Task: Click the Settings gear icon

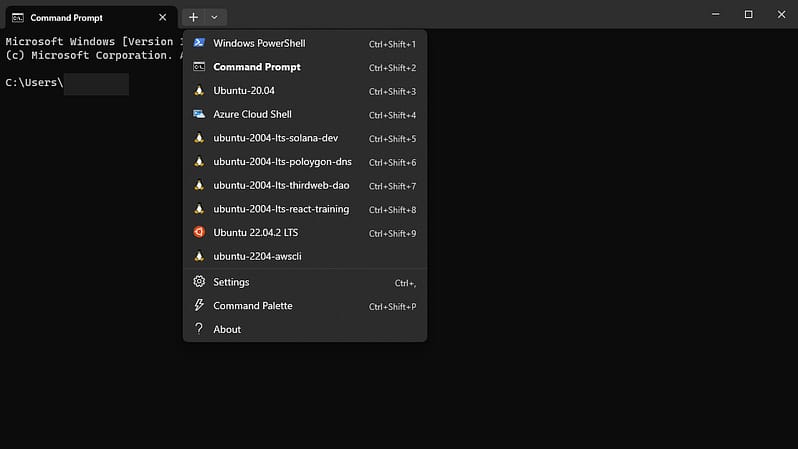Action: point(199,282)
